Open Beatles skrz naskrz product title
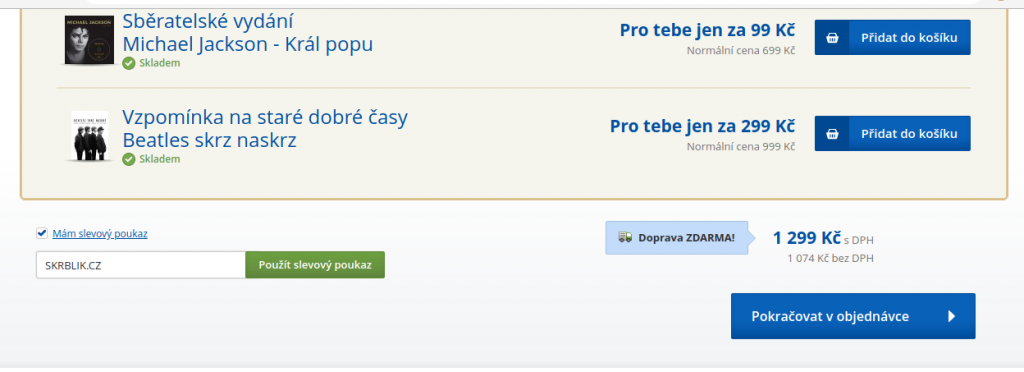 click(x=210, y=140)
